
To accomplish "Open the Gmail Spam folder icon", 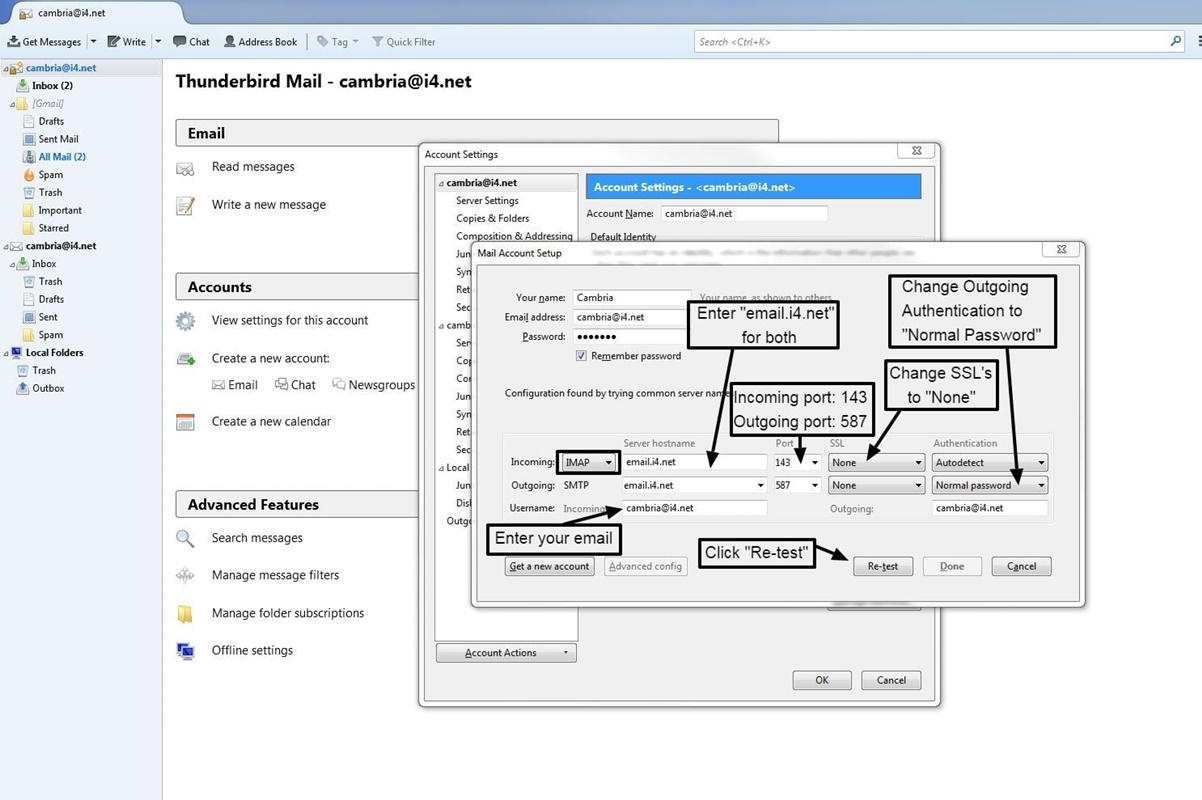I will [29, 175].
